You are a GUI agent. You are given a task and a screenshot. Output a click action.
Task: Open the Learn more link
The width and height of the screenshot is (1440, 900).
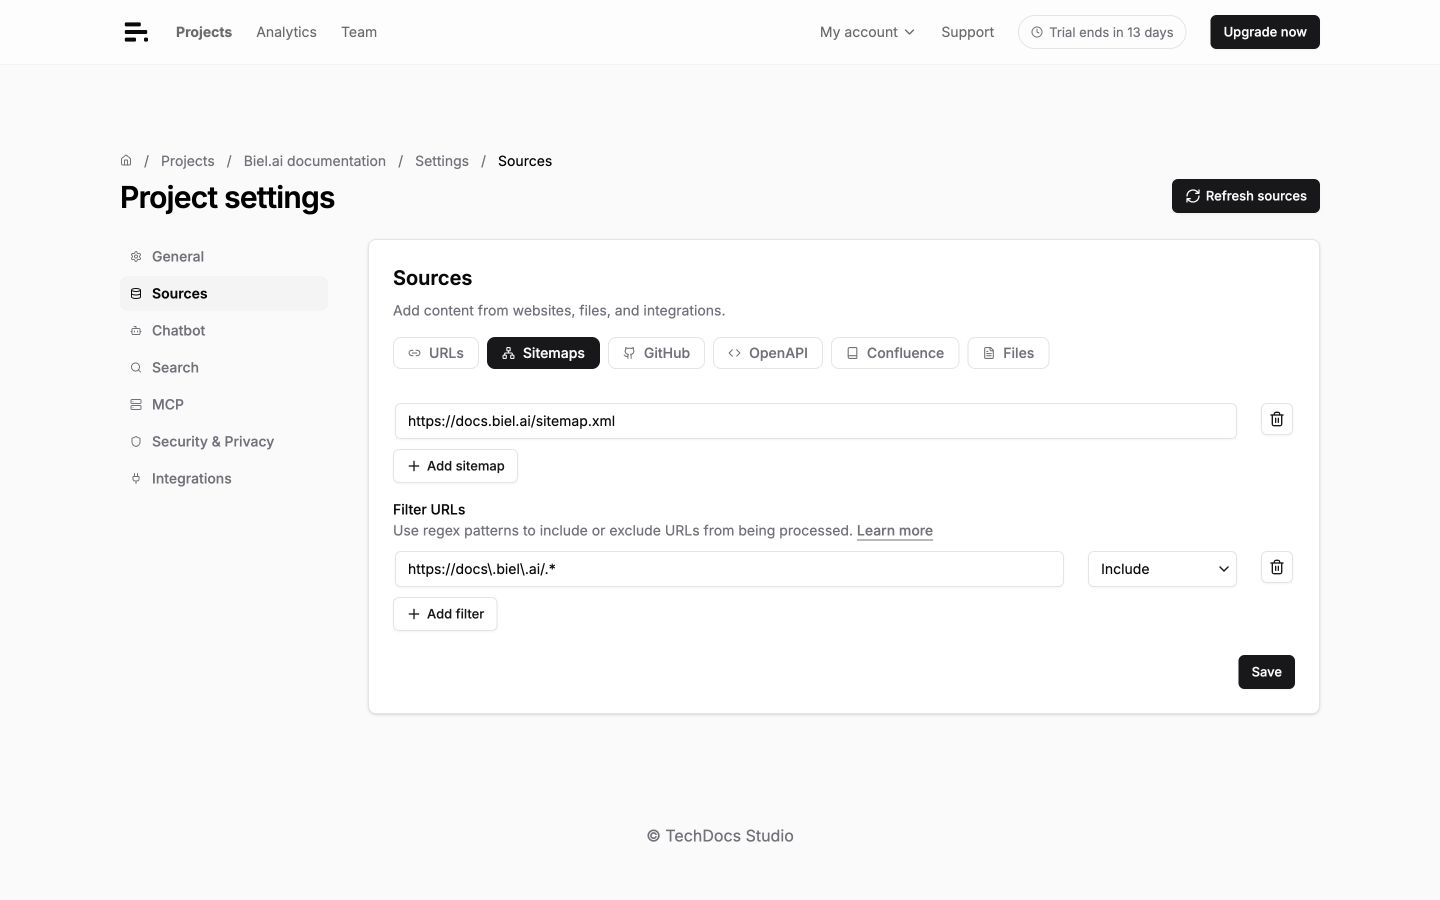point(895,531)
